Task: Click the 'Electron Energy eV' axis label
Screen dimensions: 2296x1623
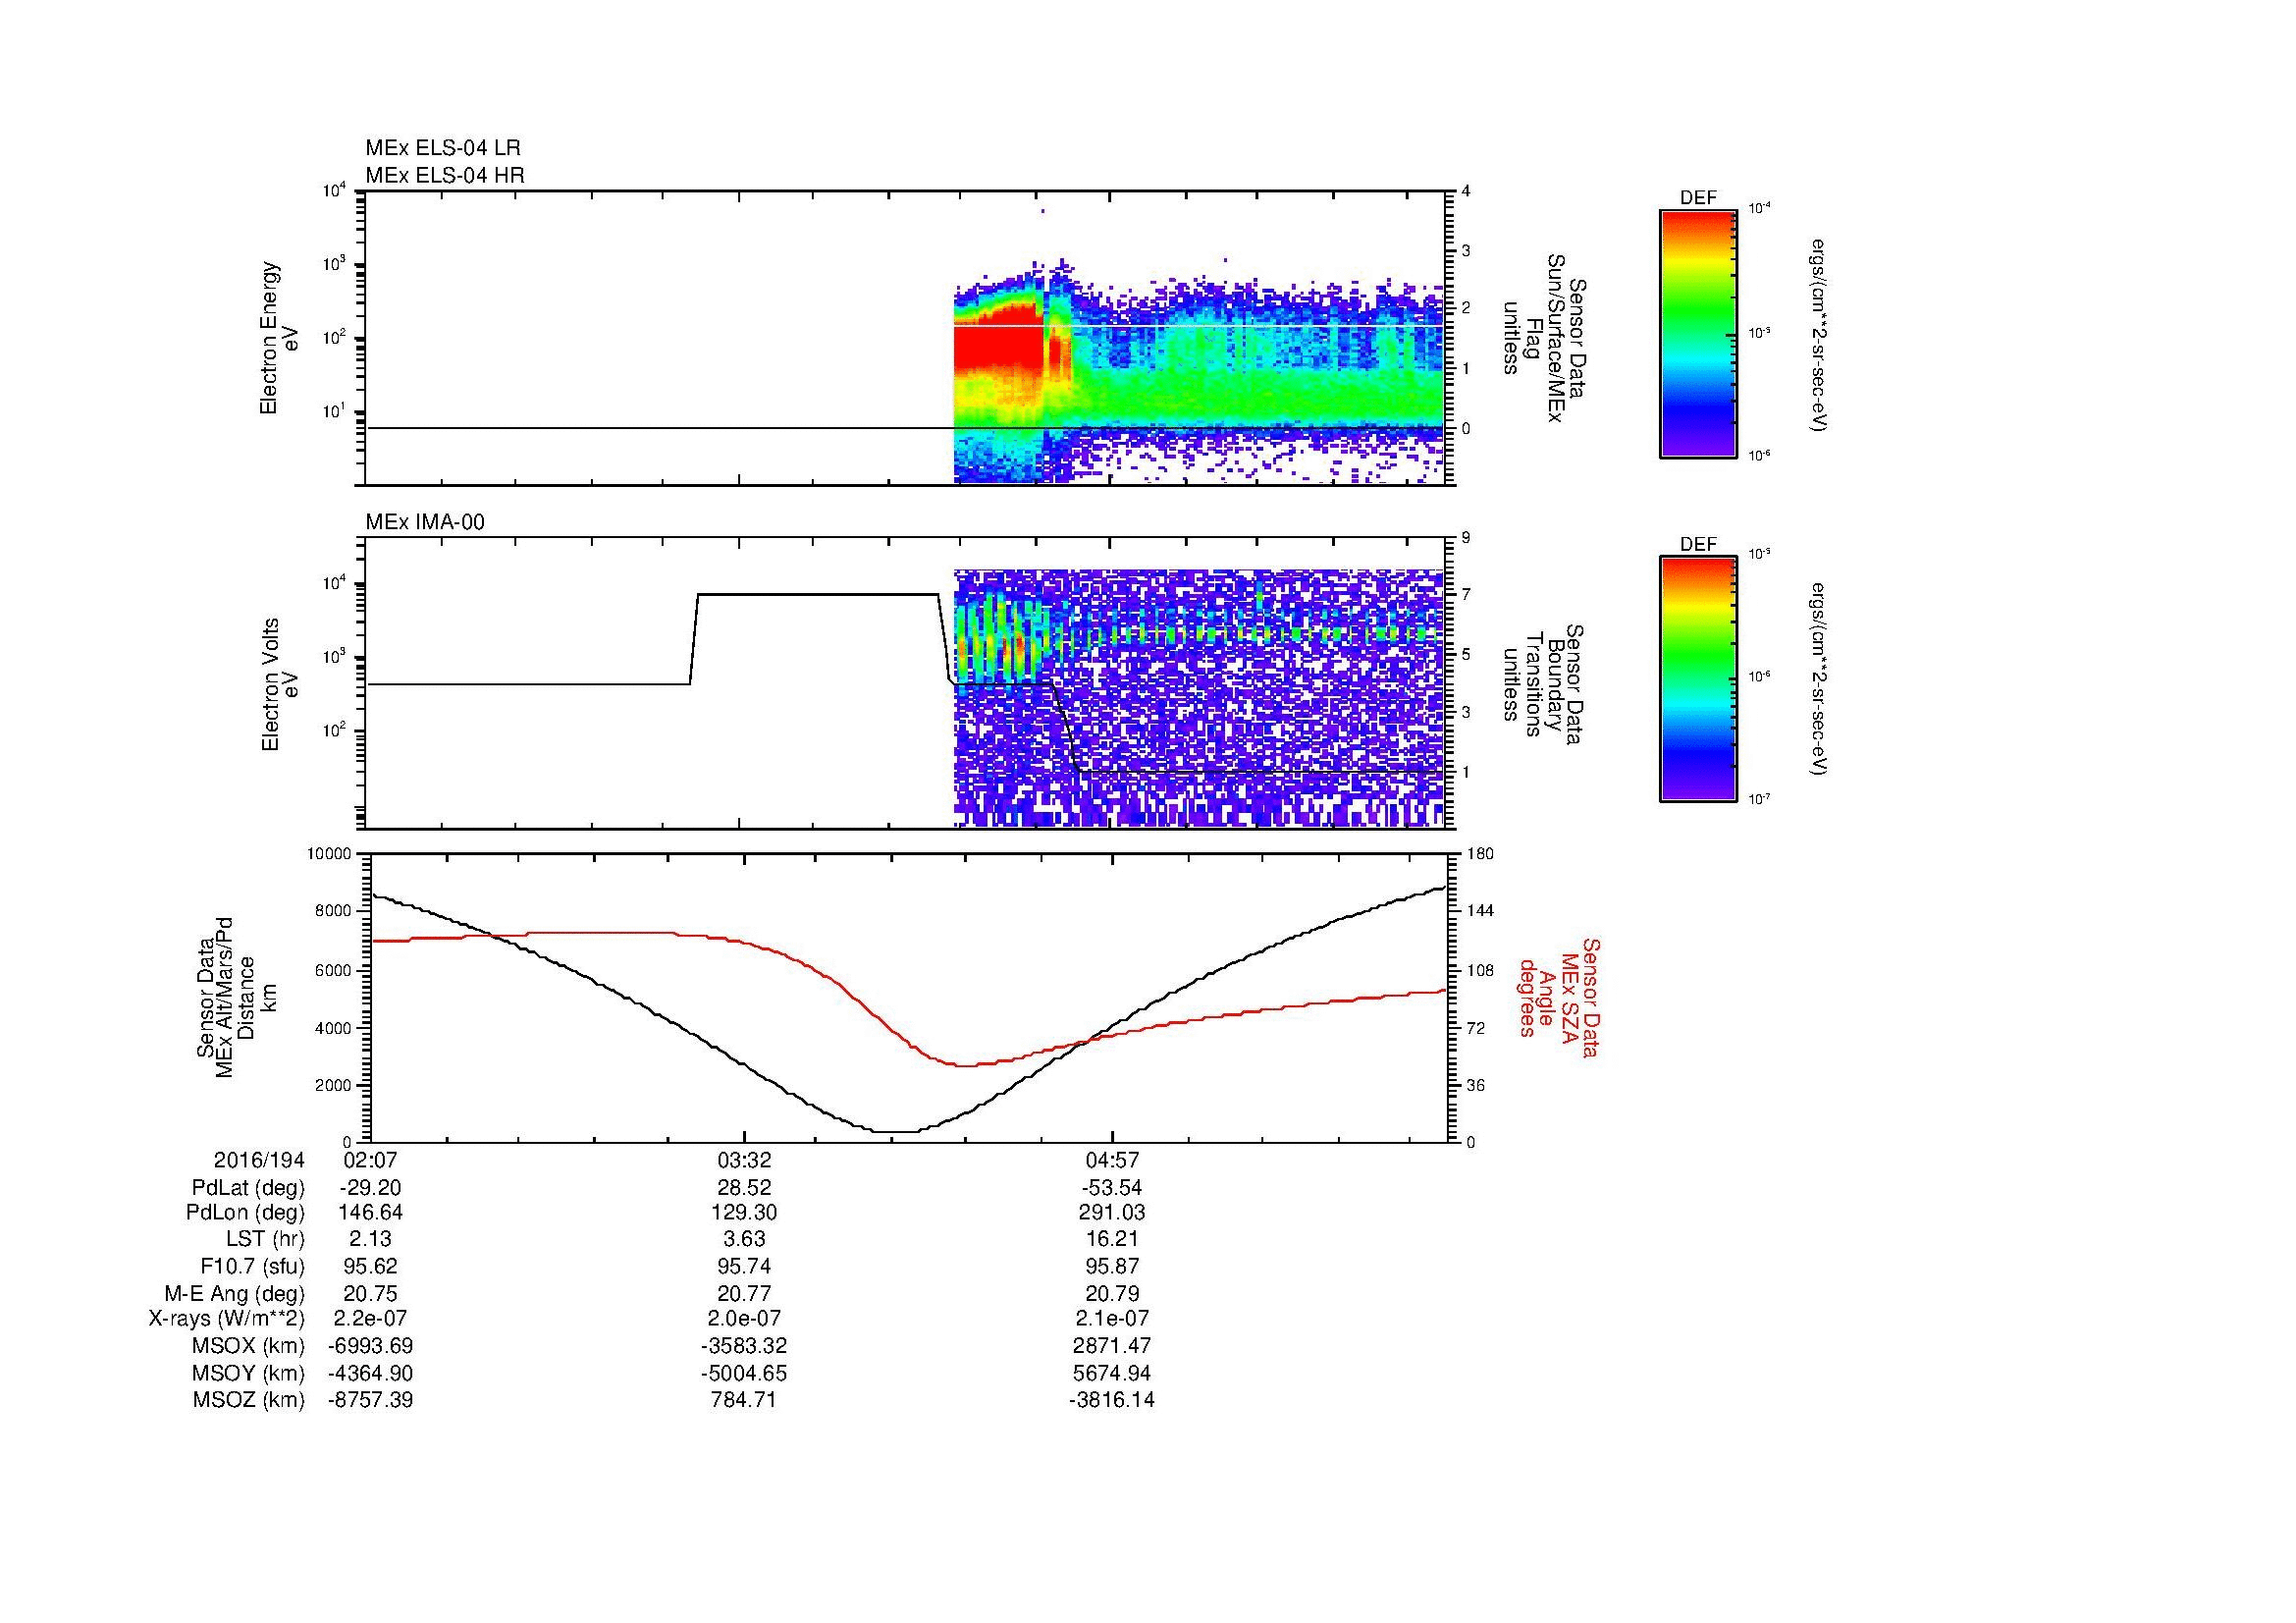Action: click(x=280, y=338)
